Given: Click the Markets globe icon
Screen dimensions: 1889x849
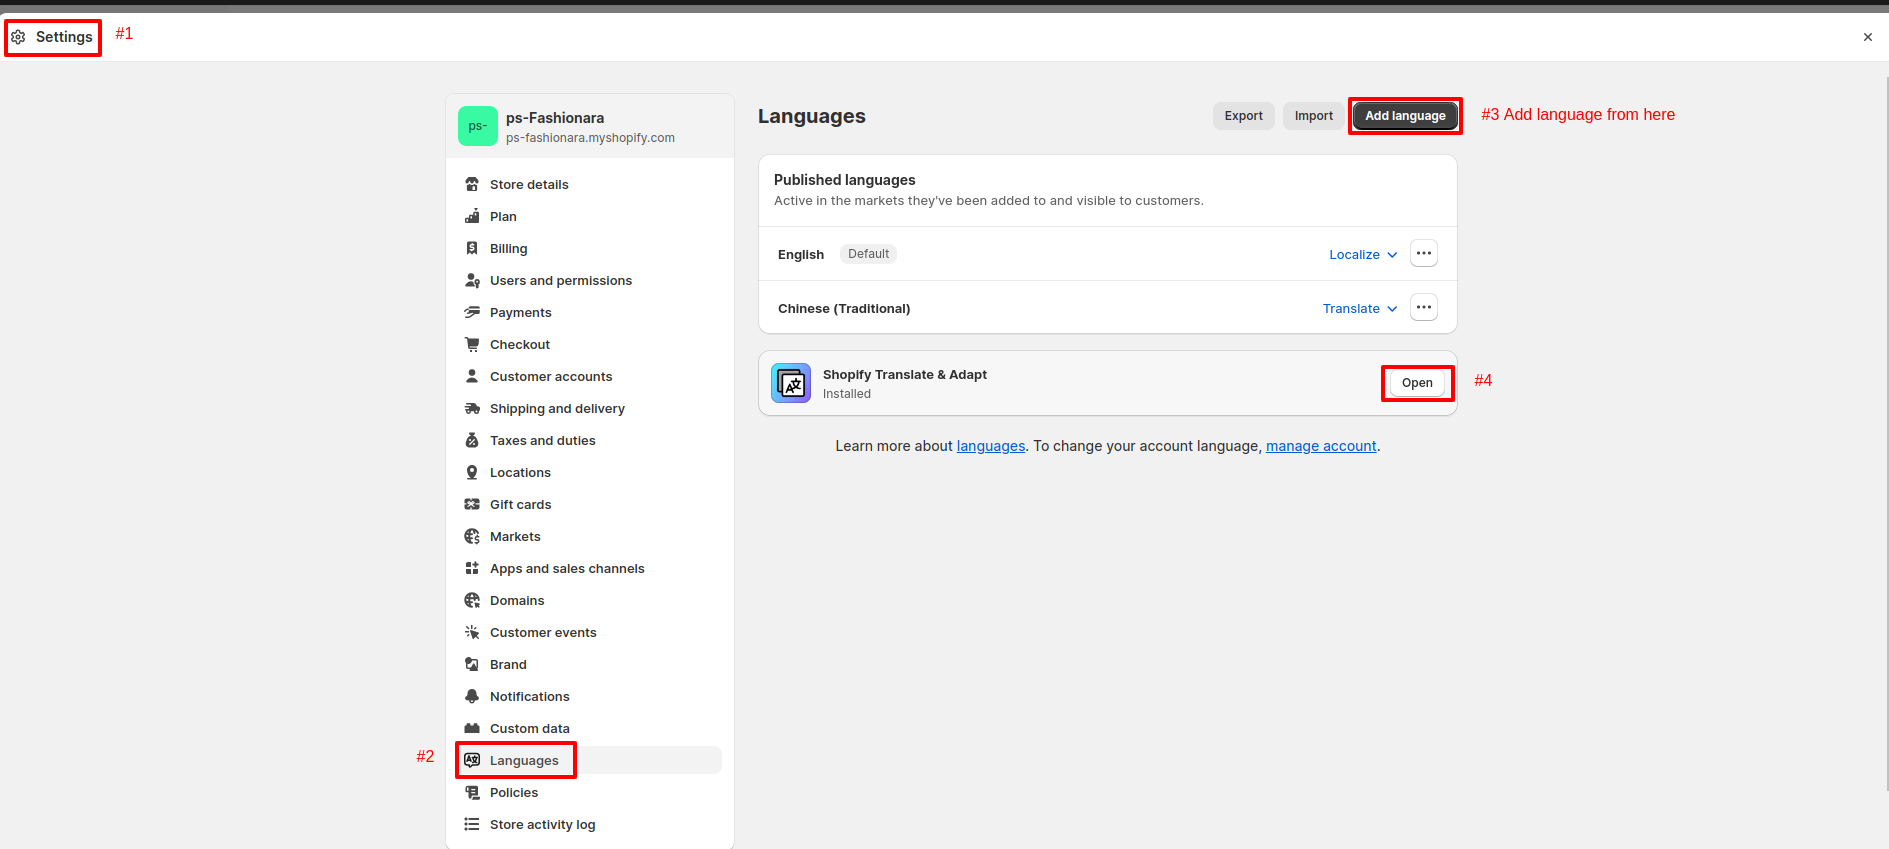Looking at the screenshot, I should [472, 536].
